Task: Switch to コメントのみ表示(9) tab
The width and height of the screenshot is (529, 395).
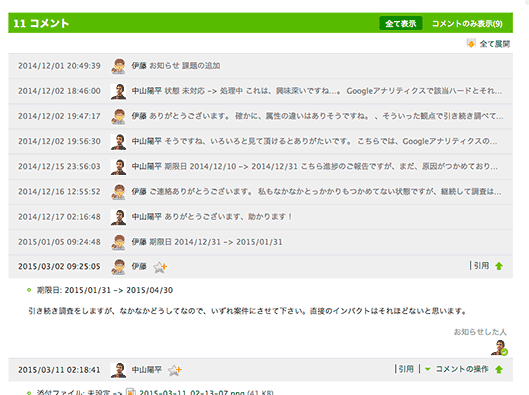Action: pos(467,24)
